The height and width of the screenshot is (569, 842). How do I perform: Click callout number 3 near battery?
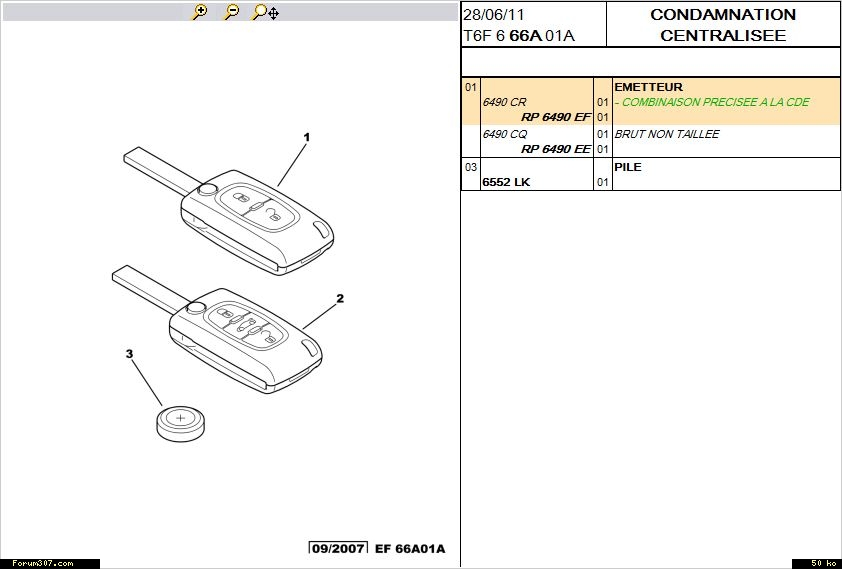tap(129, 353)
